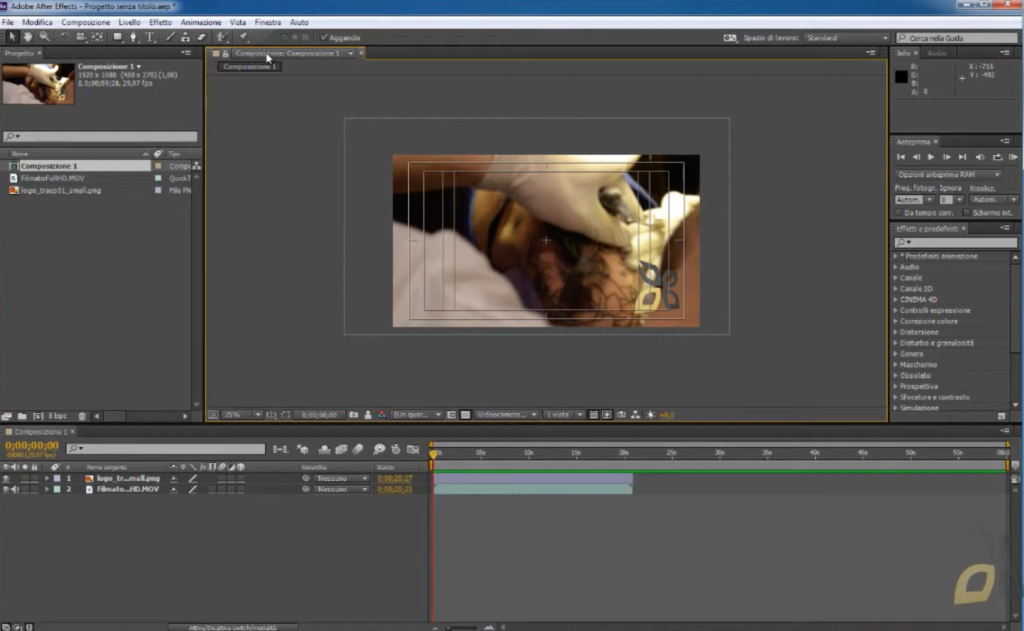Viewport: 1024px width, 631px height.
Task: Expand the Distorsione effects category
Action: (895, 332)
